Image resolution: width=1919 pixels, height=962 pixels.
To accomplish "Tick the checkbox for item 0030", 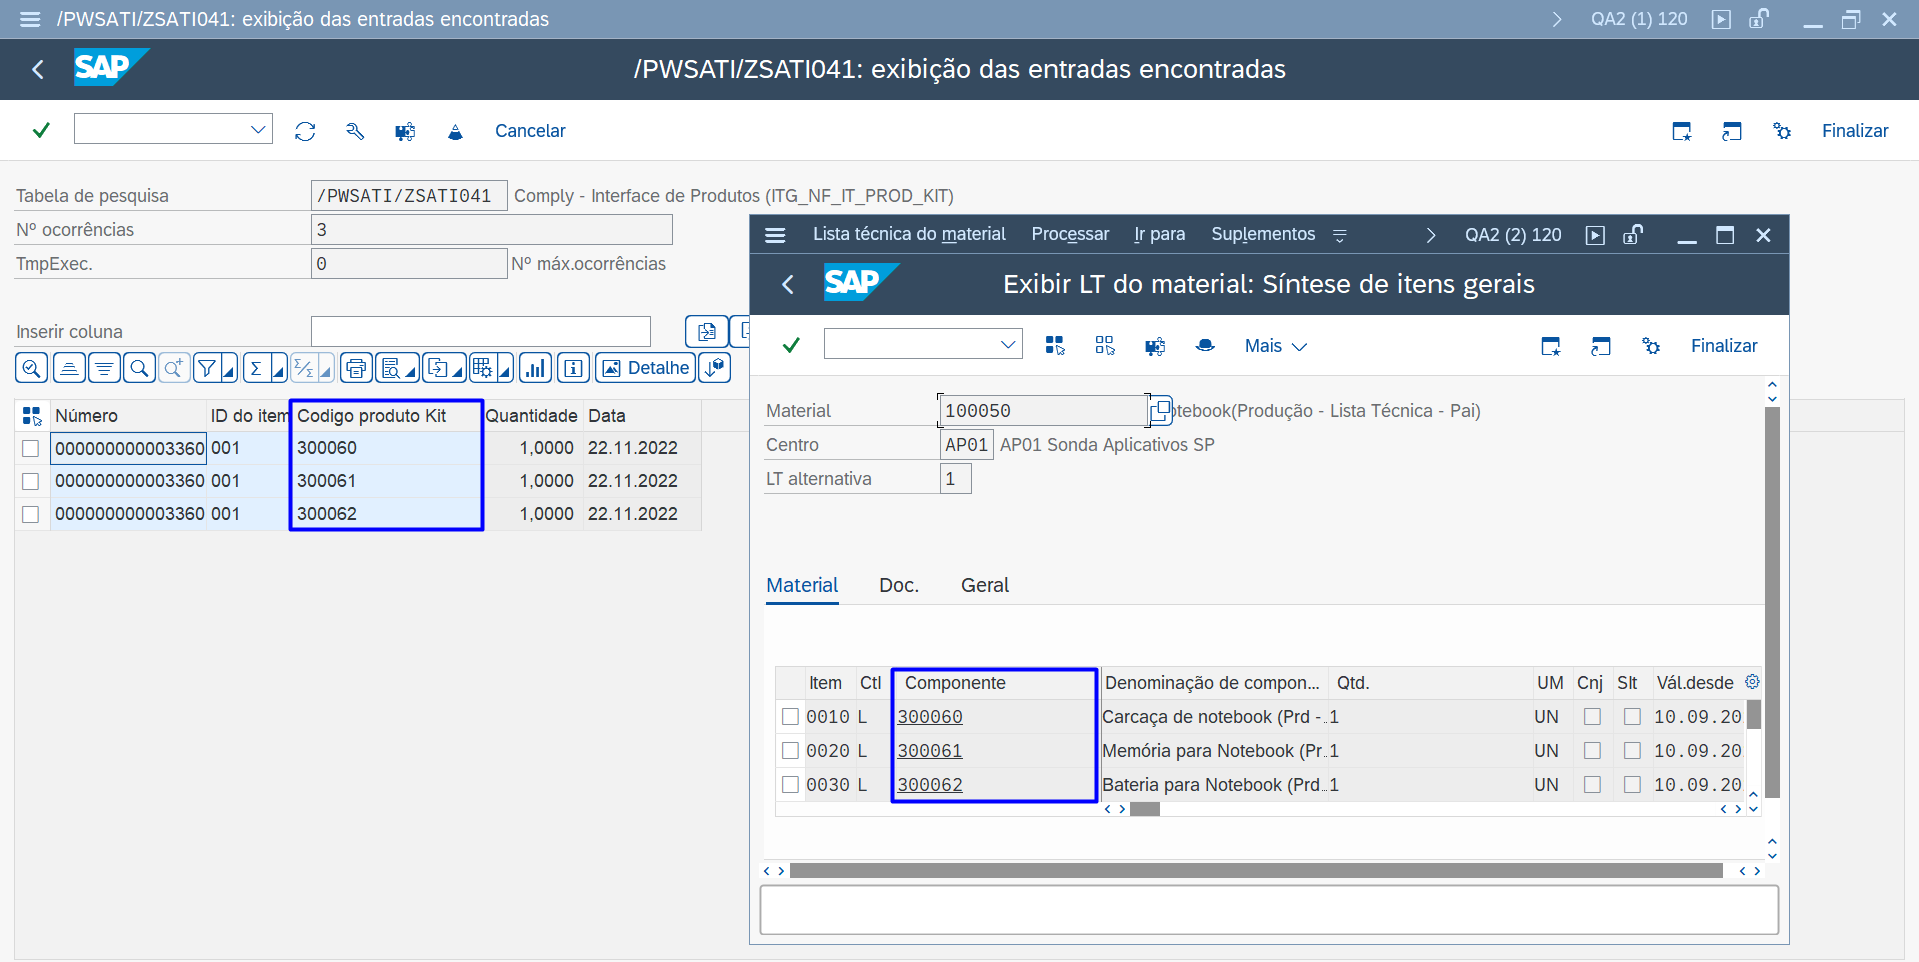I will 790,785.
